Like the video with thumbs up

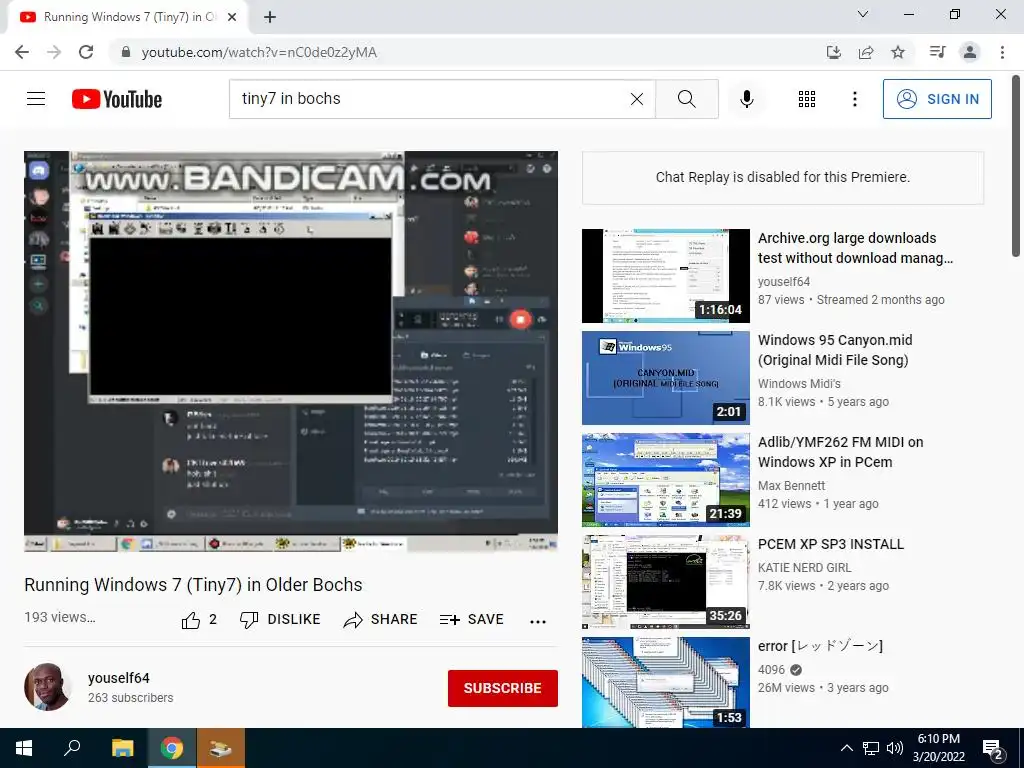(199, 620)
